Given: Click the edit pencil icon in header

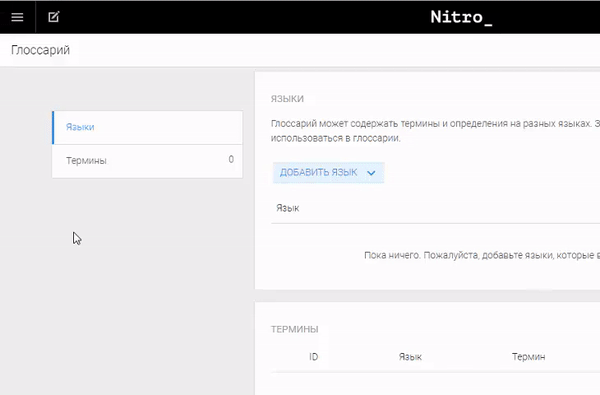Looking at the screenshot, I should pos(54,17).
